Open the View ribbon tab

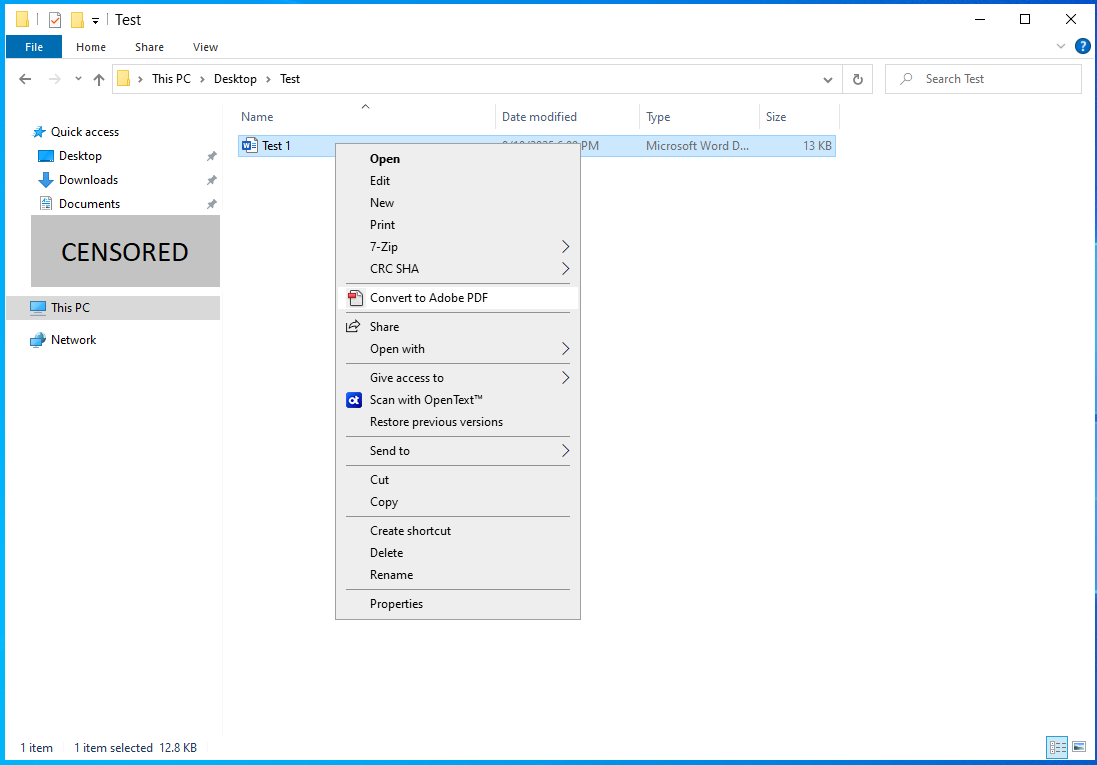pyautogui.click(x=205, y=47)
